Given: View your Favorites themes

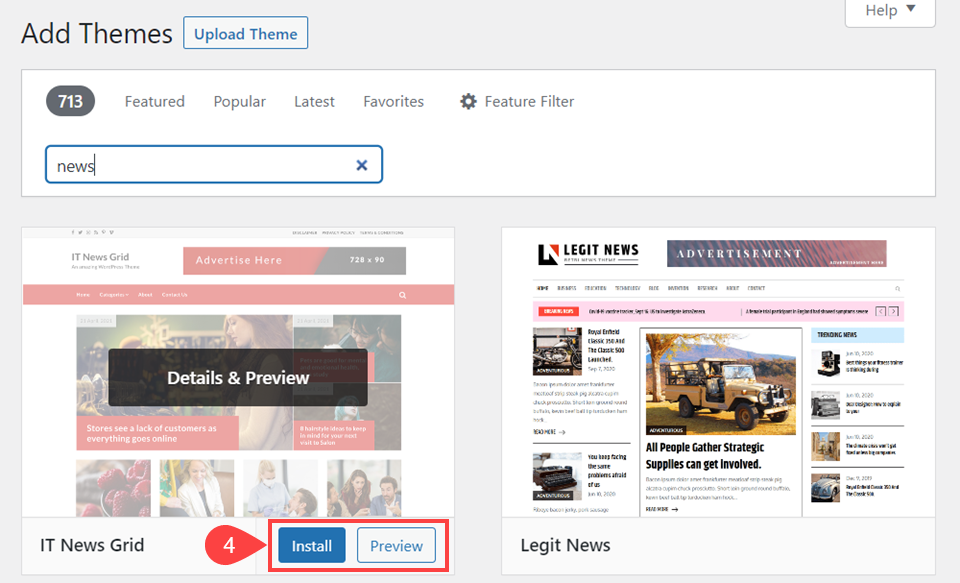Looking at the screenshot, I should click(x=393, y=101).
